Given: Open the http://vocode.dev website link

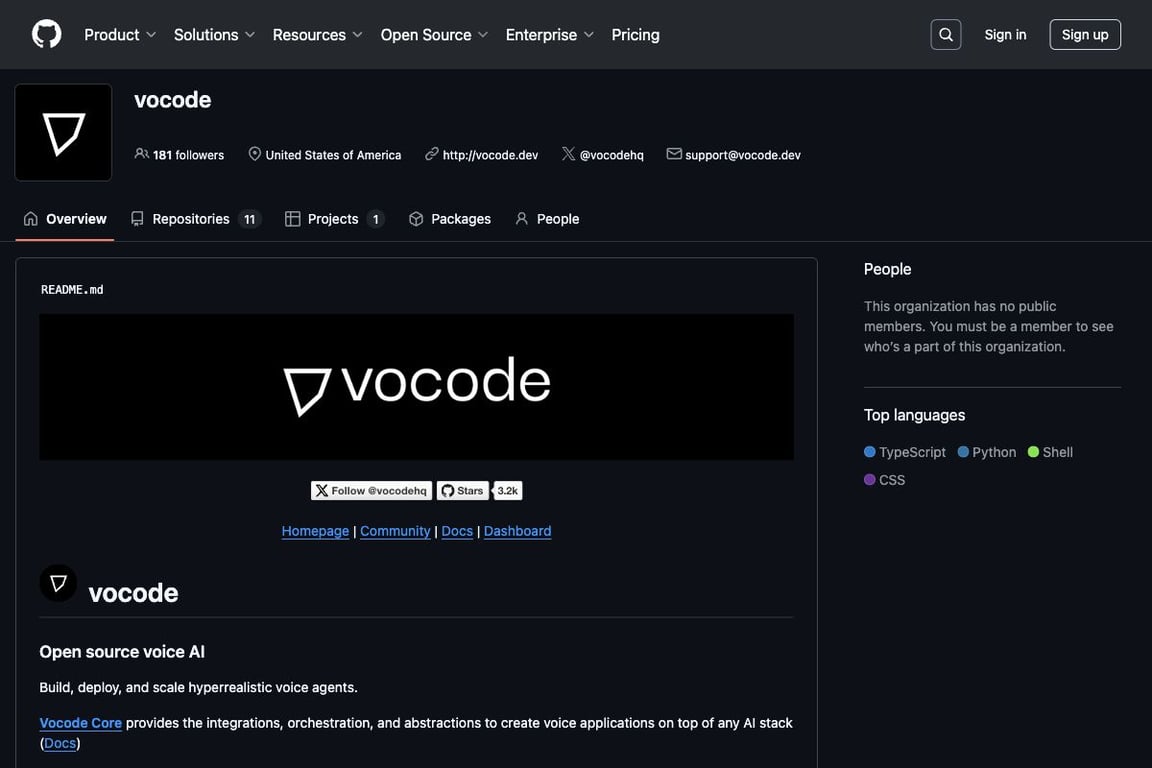Looking at the screenshot, I should coord(490,155).
